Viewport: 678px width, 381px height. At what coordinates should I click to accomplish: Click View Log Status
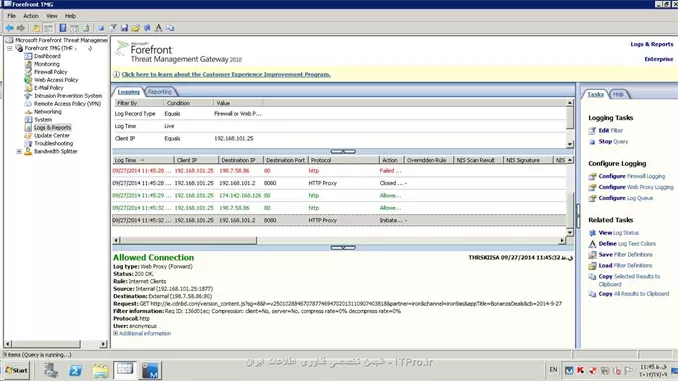618,233
